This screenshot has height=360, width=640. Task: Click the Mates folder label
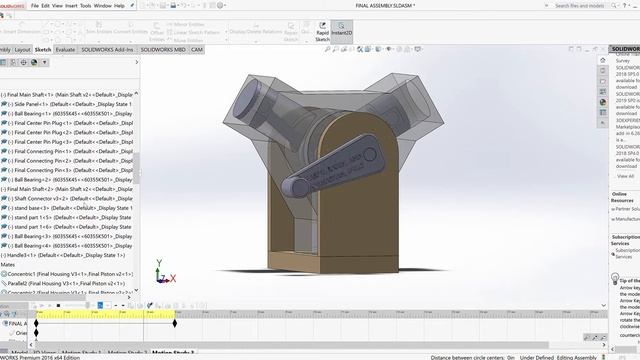tap(8, 264)
